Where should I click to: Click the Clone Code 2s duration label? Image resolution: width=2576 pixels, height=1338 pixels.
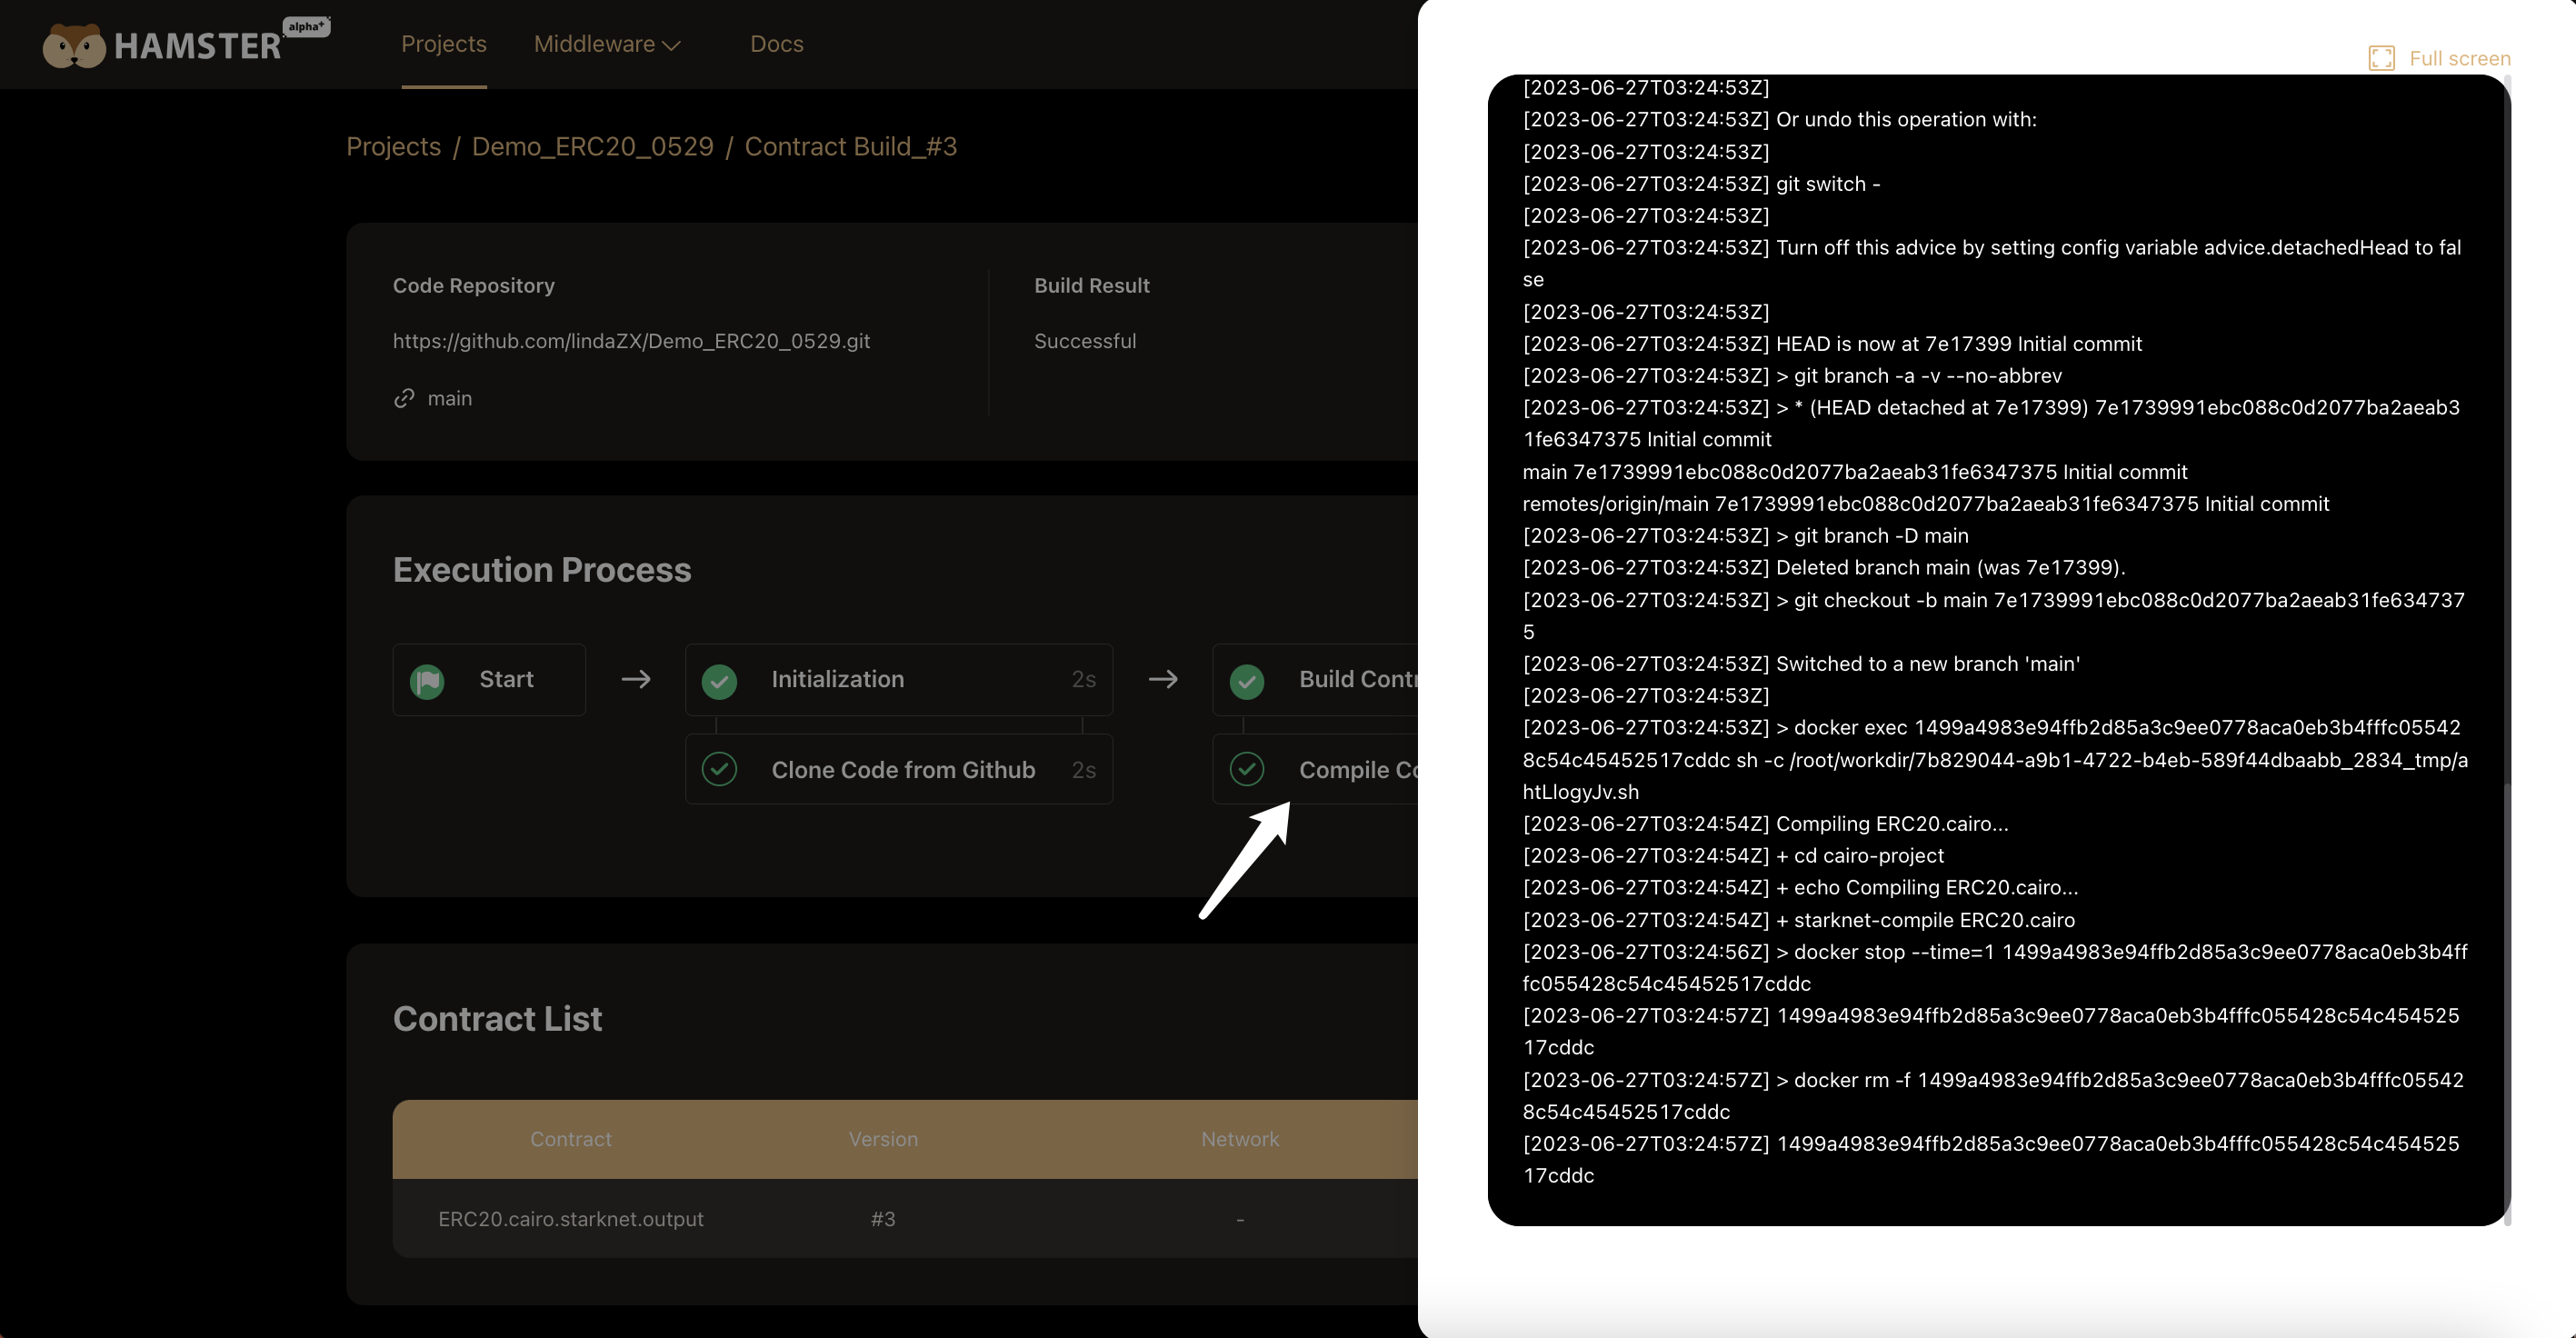(x=1083, y=770)
